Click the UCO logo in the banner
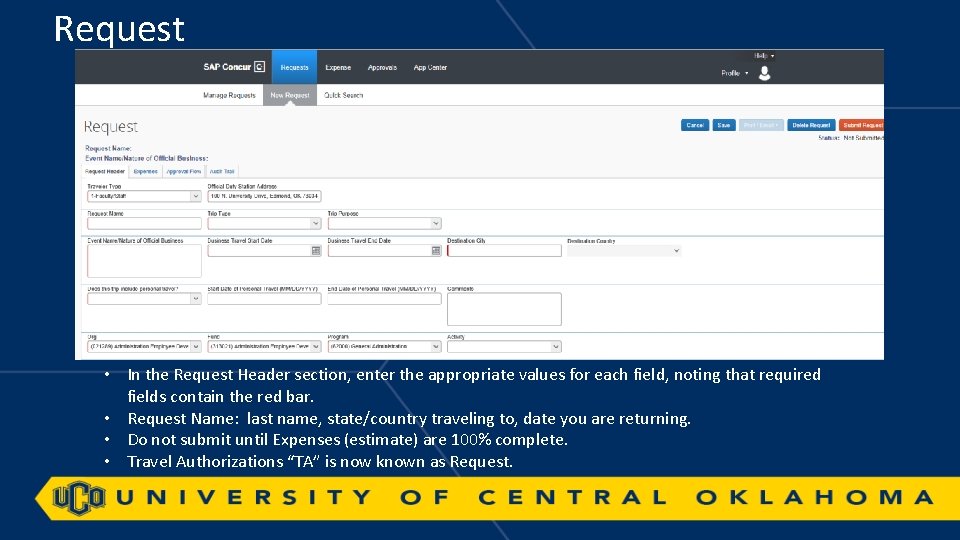The width and height of the screenshot is (960, 540). click(78, 498)
